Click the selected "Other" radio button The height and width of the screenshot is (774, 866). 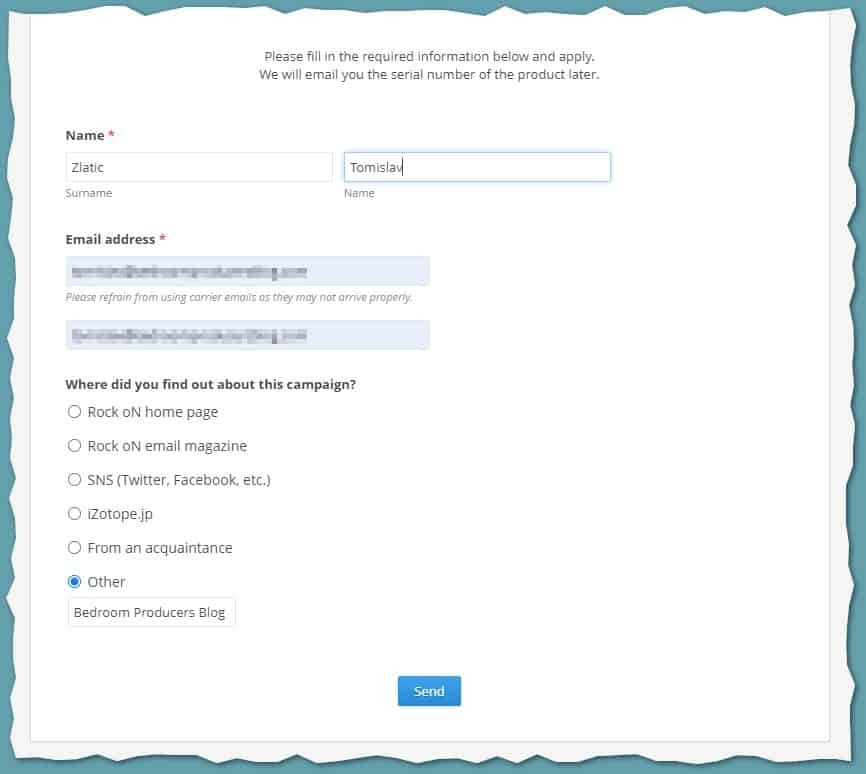pos(74,582)
